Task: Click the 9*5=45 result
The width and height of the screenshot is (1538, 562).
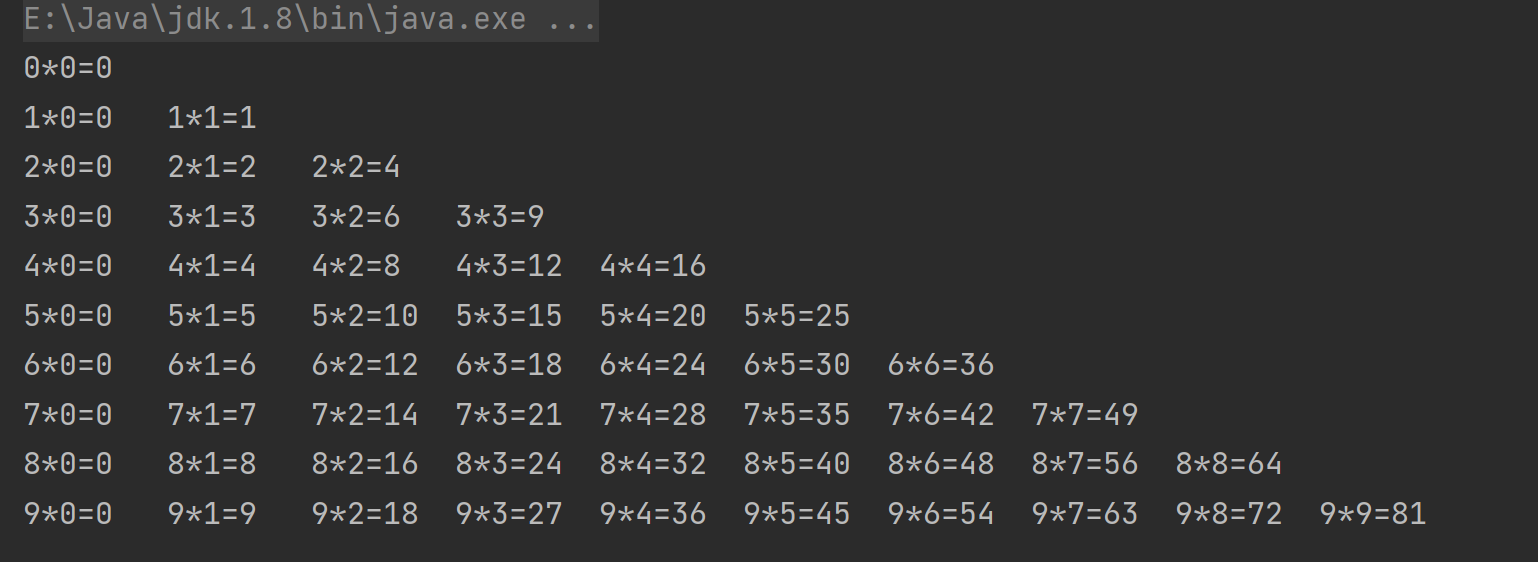Action: [797, 514]
